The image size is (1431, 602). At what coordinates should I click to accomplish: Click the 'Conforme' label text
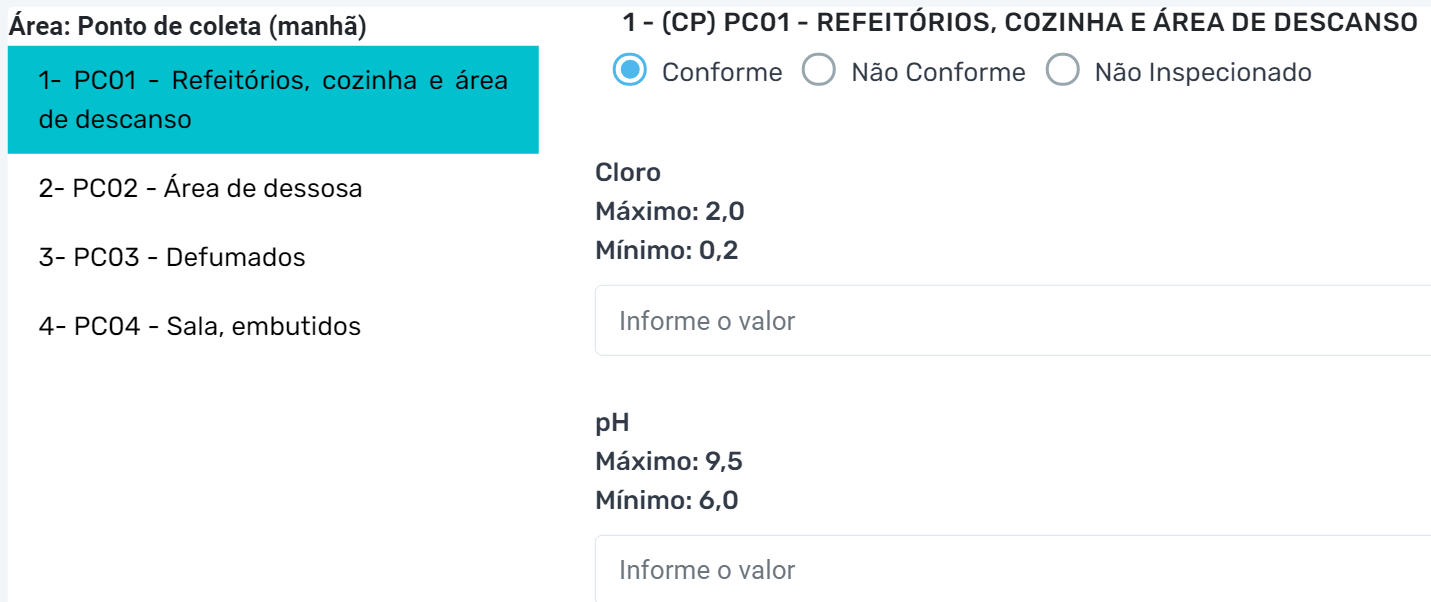[722, 72]
